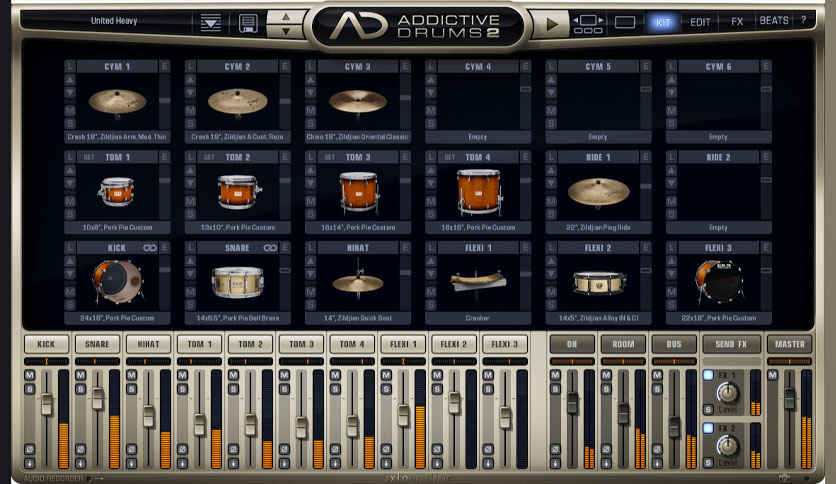Click the MASTER channel volume fader

790,398
